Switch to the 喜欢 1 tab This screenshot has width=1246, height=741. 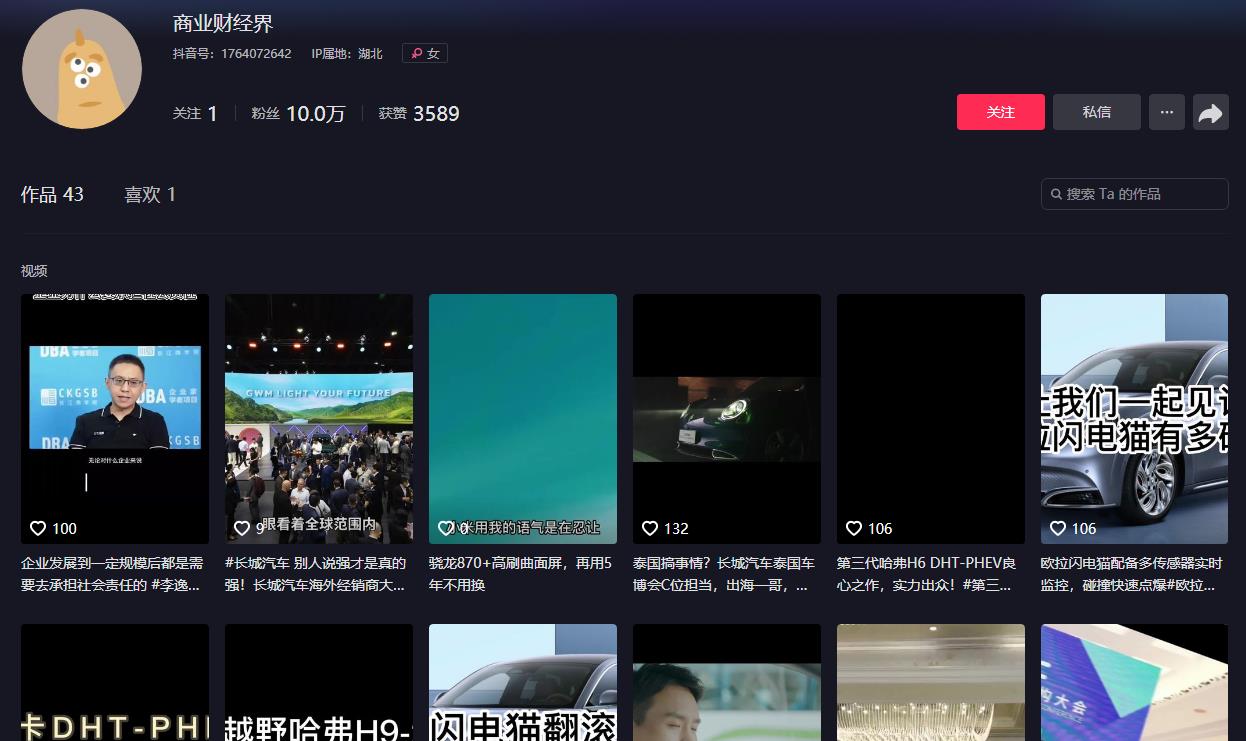tap(150, 194)
